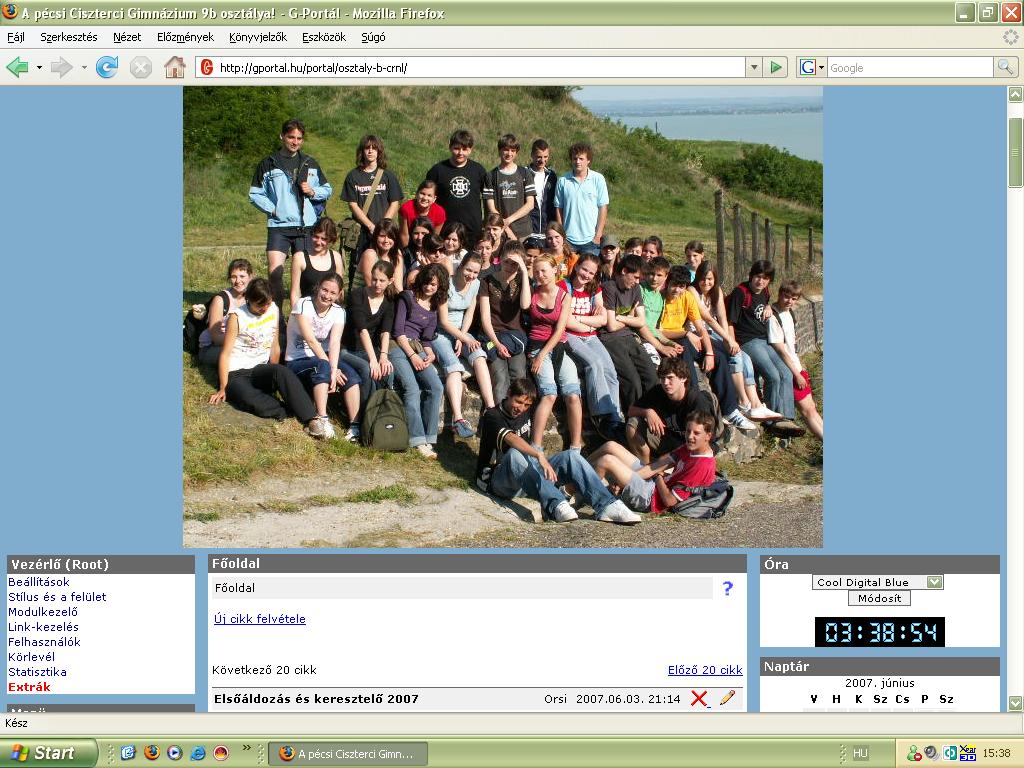Click the vertical scrollbar thumb
The width and height of the screenshot is (1024, 768).
(1015, 152)
